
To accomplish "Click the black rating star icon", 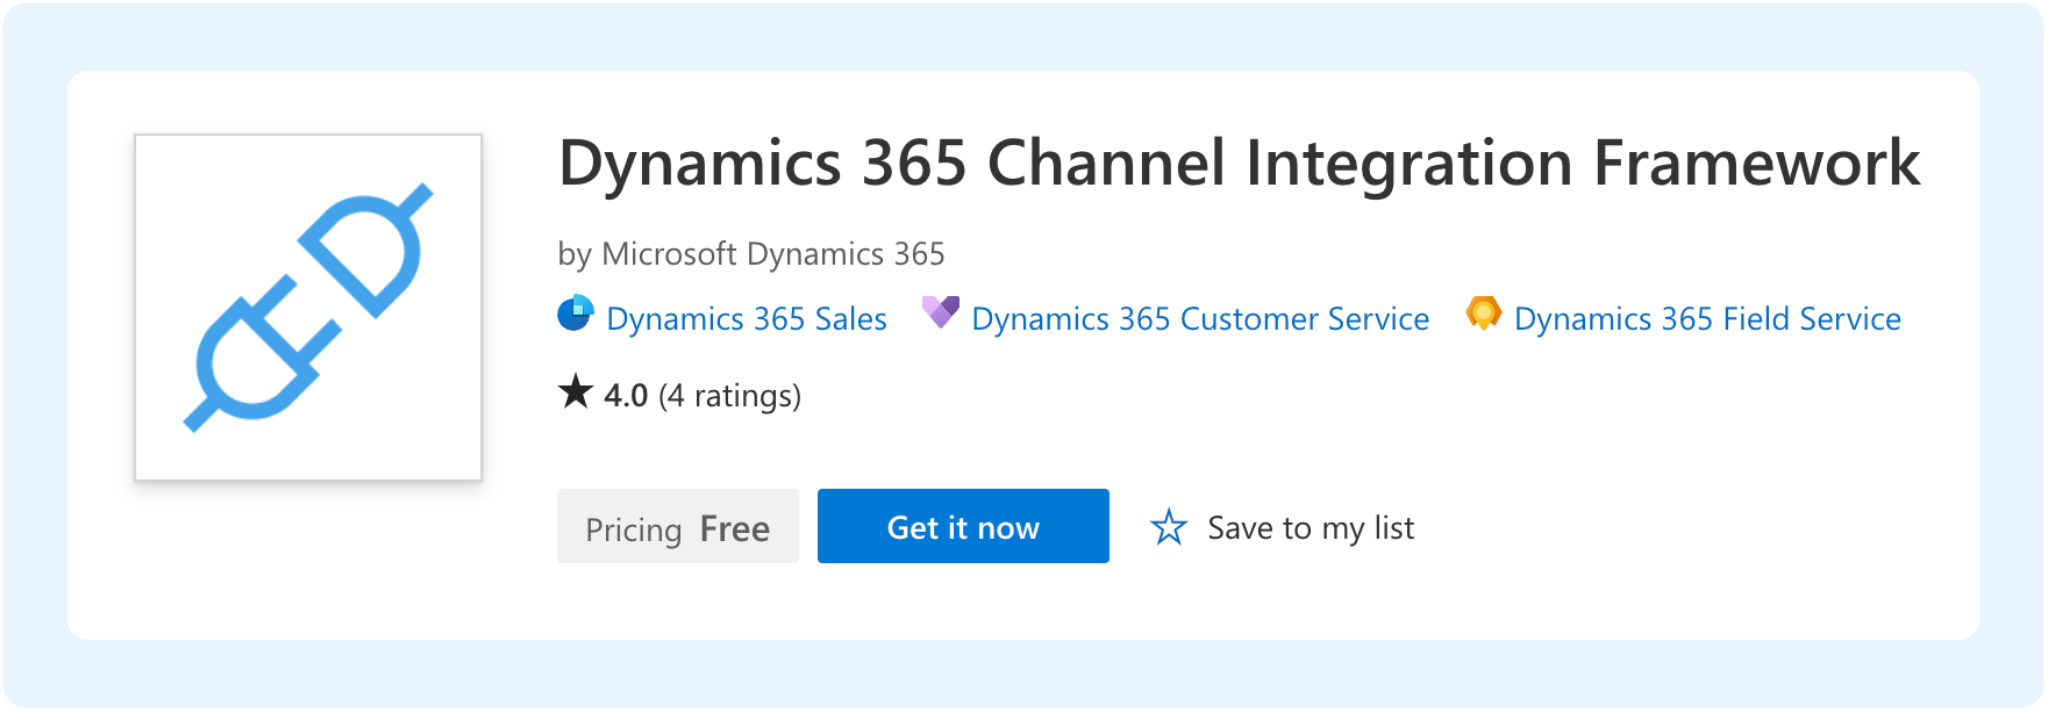I will tap(575, 391).
